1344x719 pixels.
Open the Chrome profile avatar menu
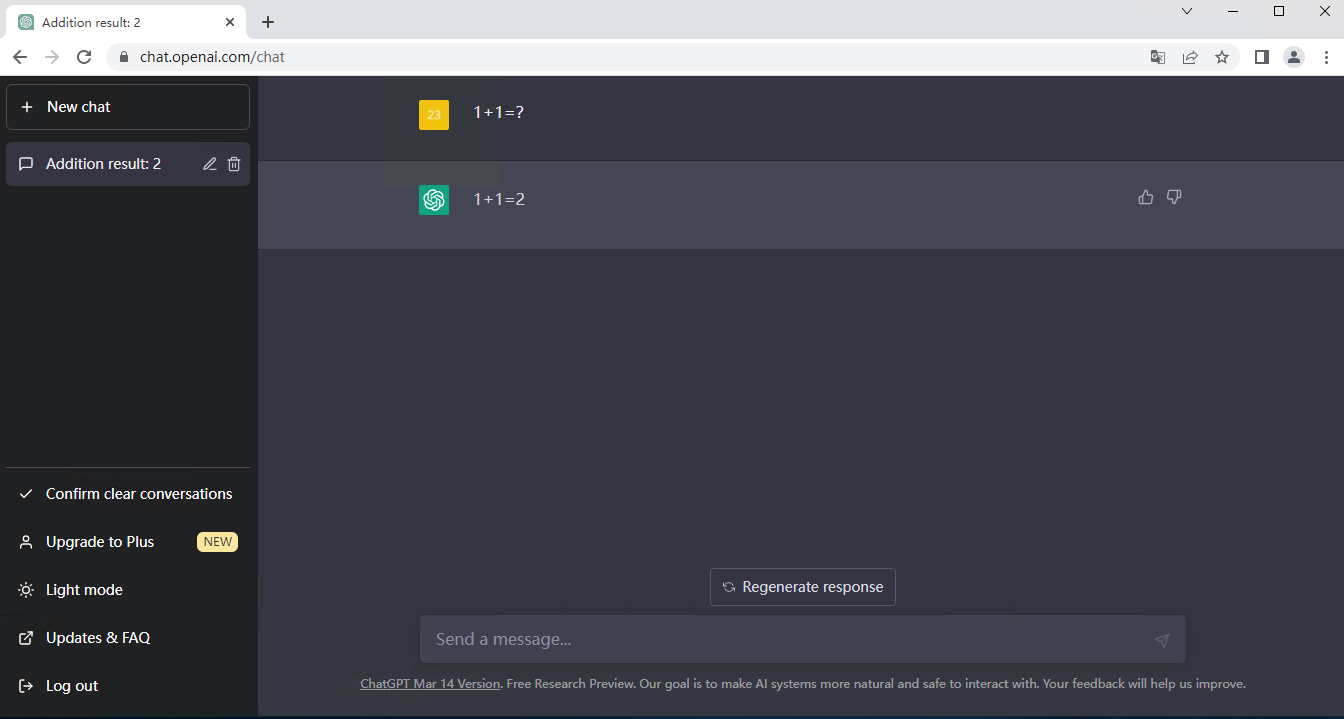(x=1294, y=57)
